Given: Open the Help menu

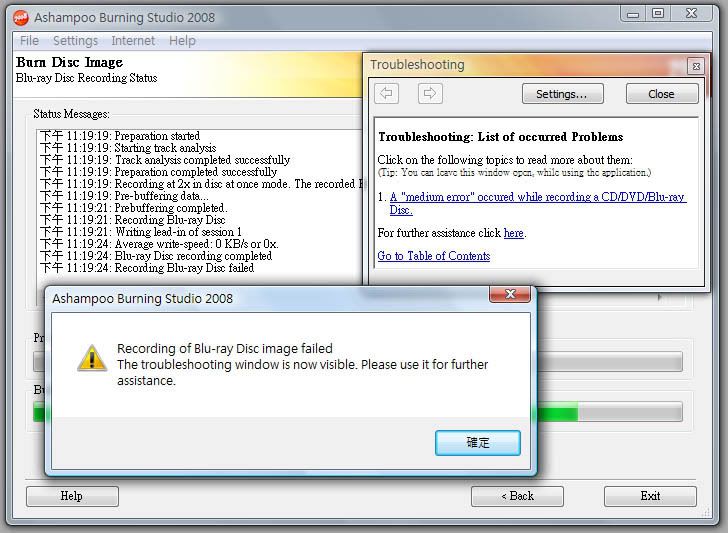Looking at the screenshot, I should [x=182, y=41].
